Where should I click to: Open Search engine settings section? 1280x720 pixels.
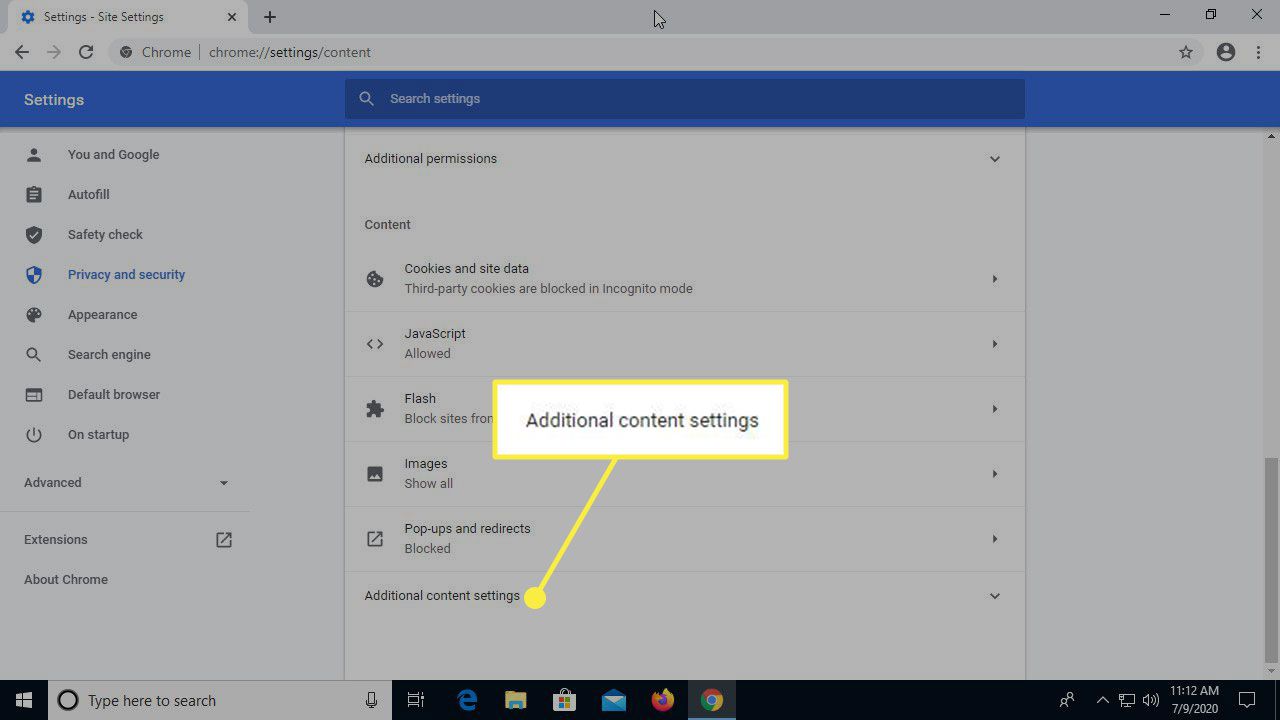click(109, 355)
